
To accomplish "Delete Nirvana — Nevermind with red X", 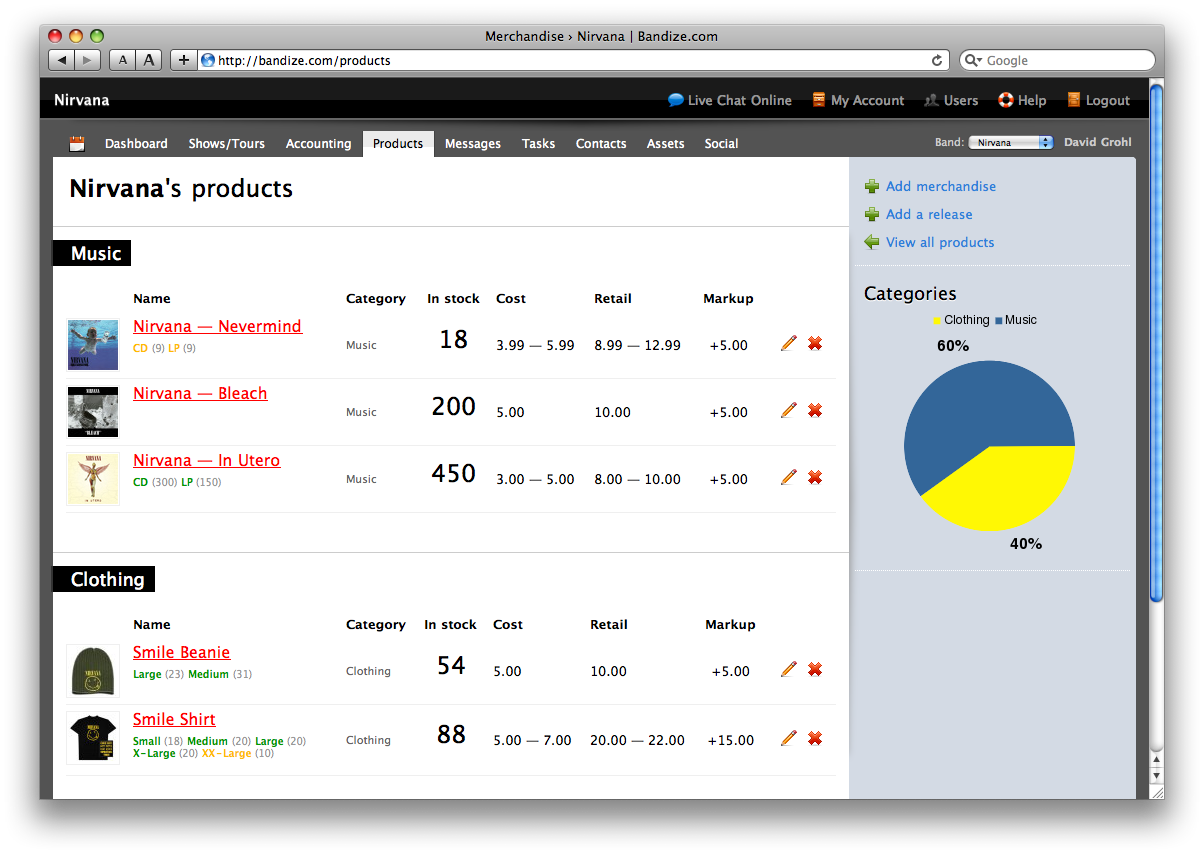I will (815, 343).
